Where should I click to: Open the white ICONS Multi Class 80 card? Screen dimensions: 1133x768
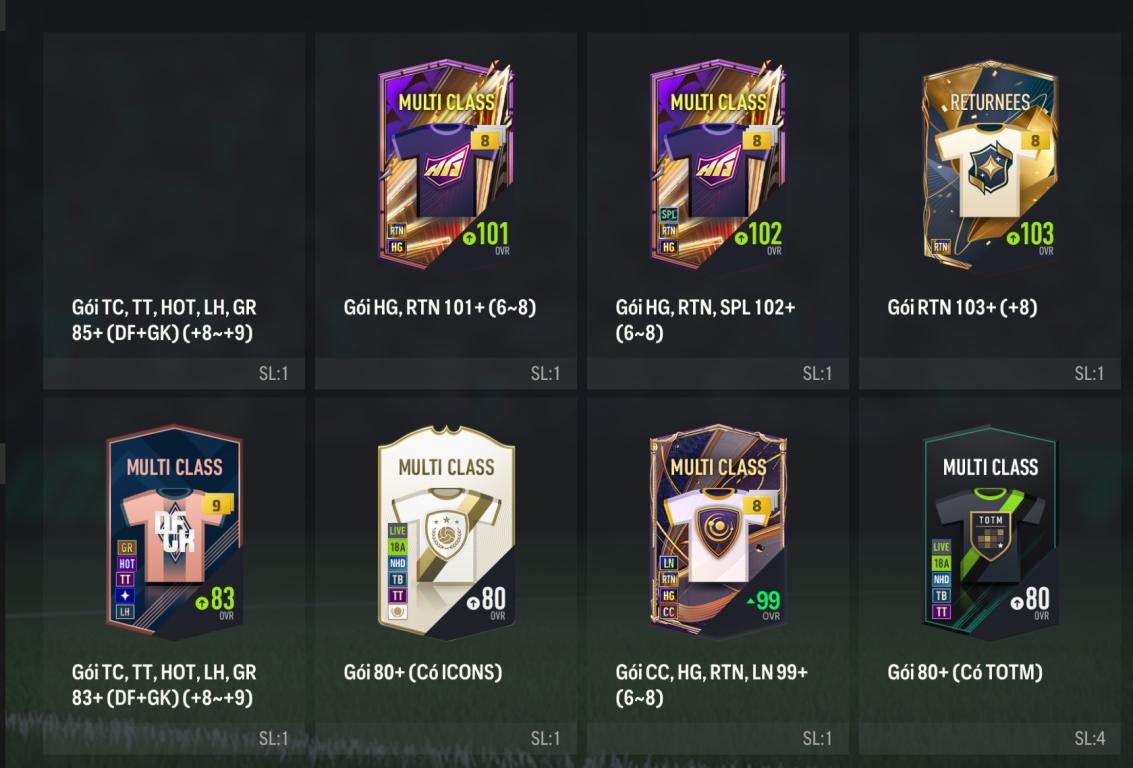(446, 532)
